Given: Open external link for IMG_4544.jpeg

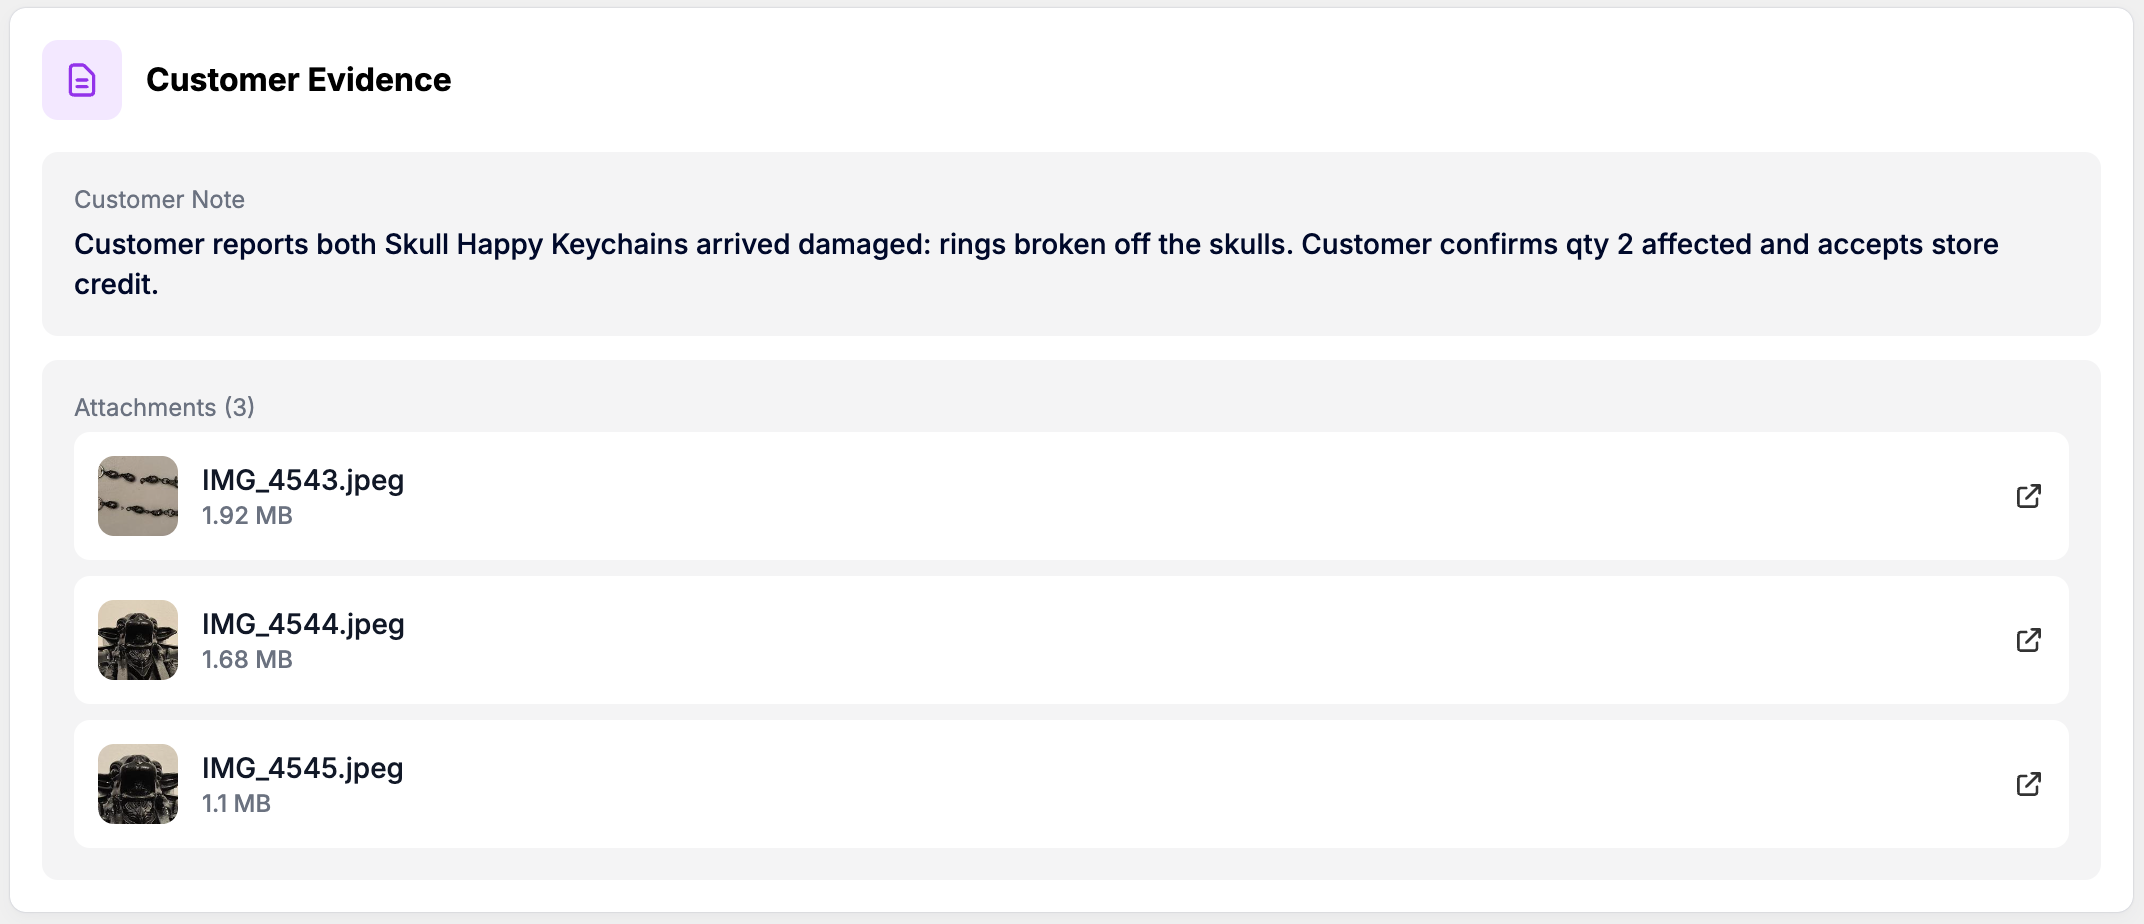Looking at the screenshot, I should pos(2028,640).
